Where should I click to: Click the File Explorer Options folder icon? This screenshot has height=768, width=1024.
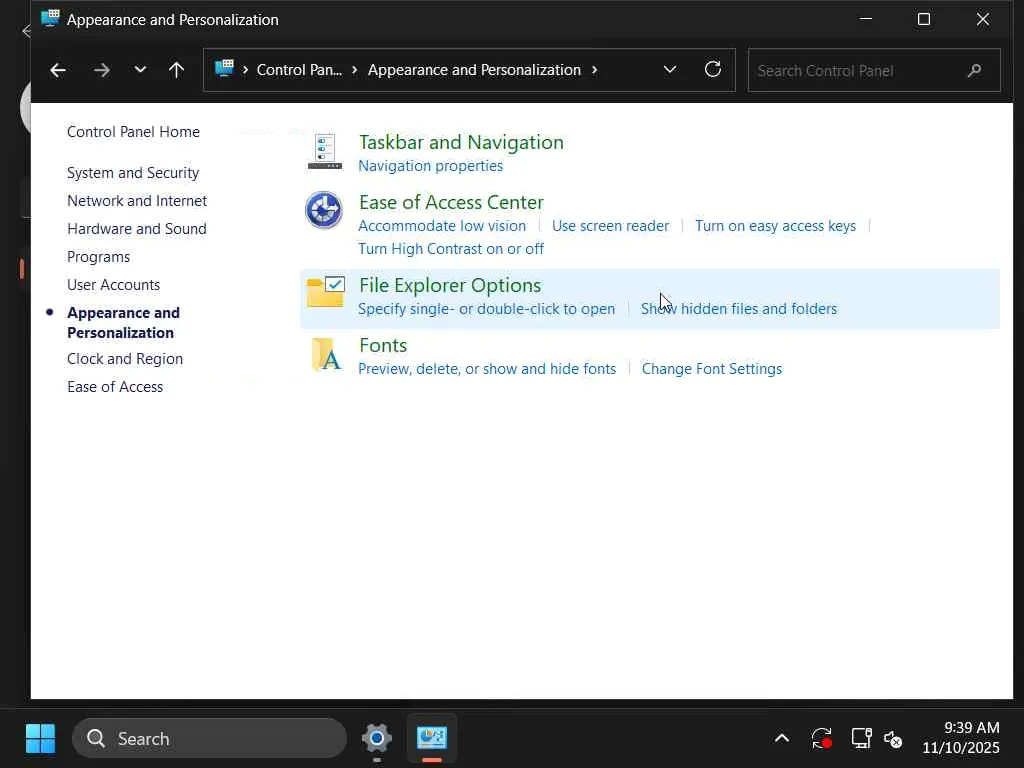[x=325, y=292]
